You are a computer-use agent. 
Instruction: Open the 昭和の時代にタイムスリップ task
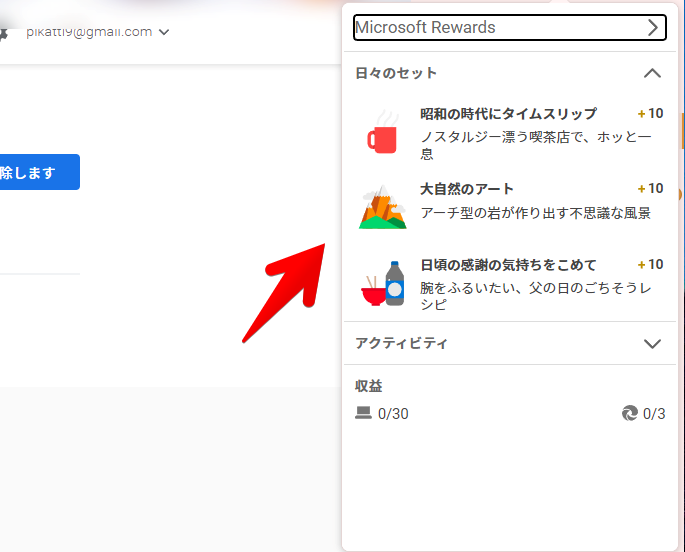508,114
